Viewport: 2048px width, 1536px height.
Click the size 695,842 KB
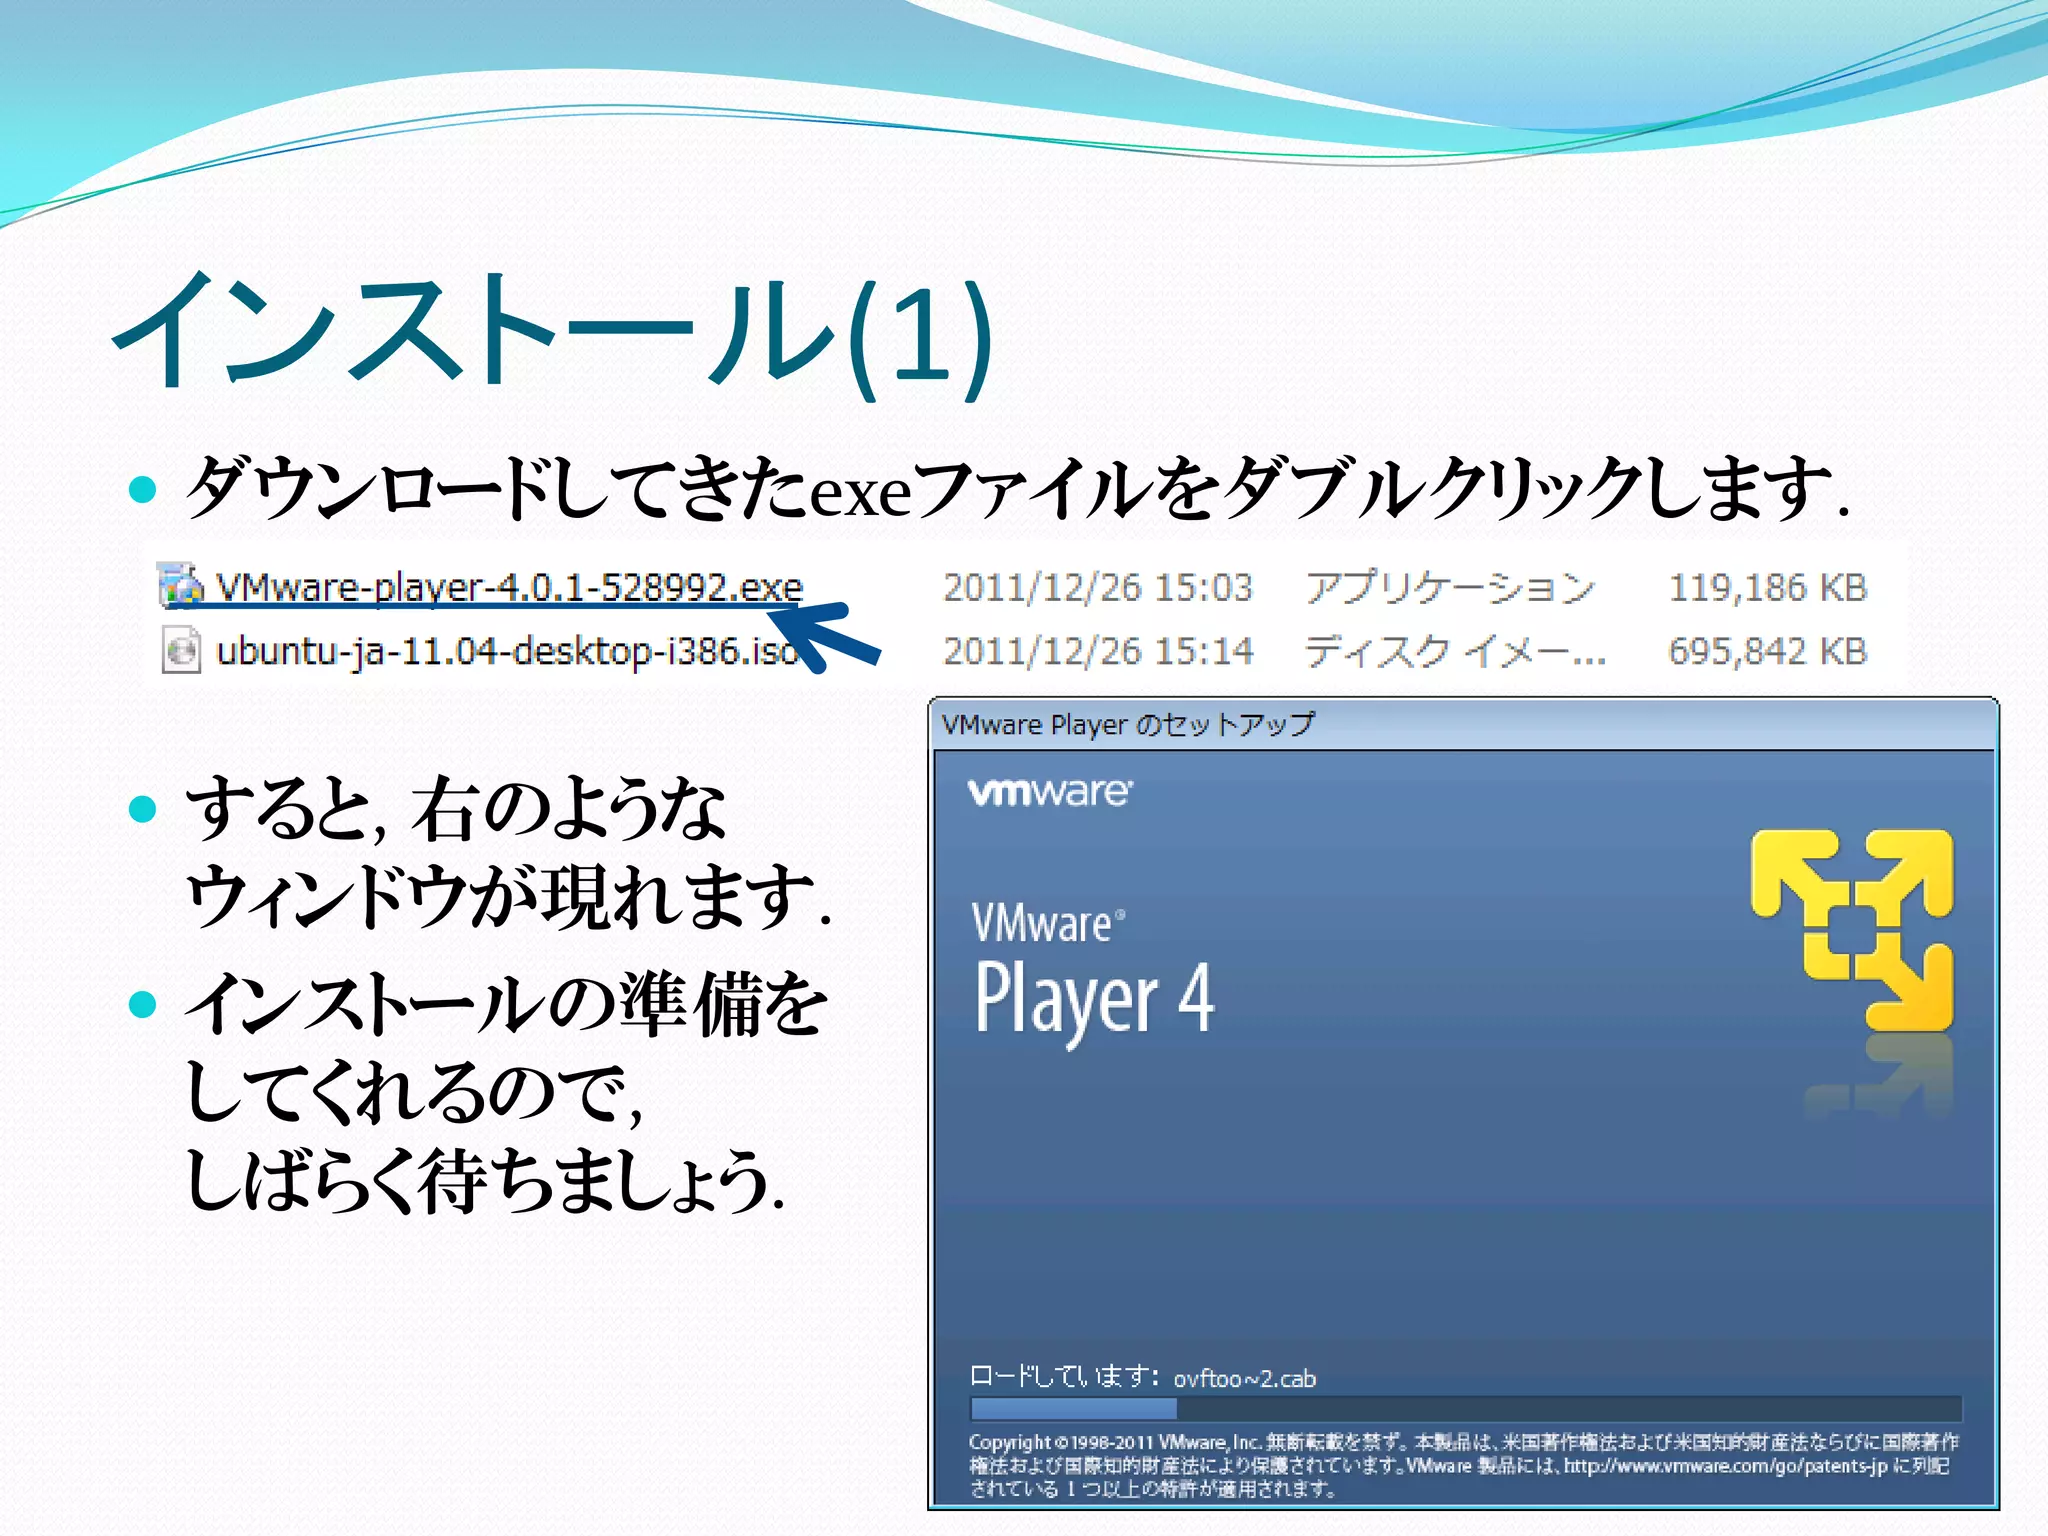[x=1767, y=651]
